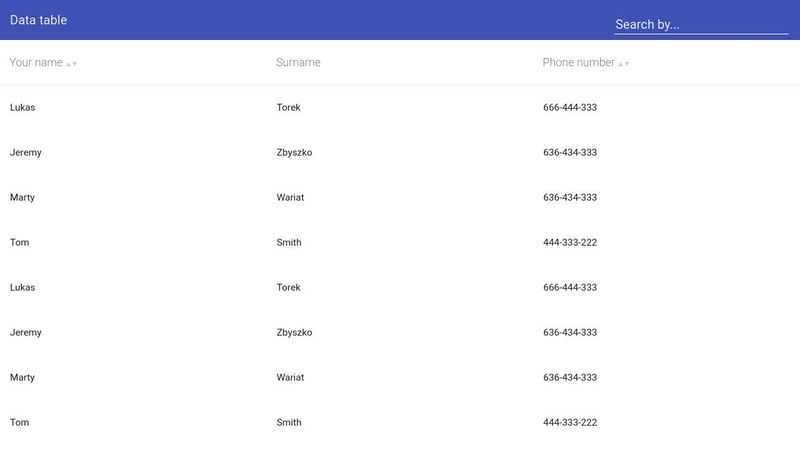Click the second Torek surname cell
This screenshot has width=800, height=450.
pyautogui.click(x=288, y=287)
